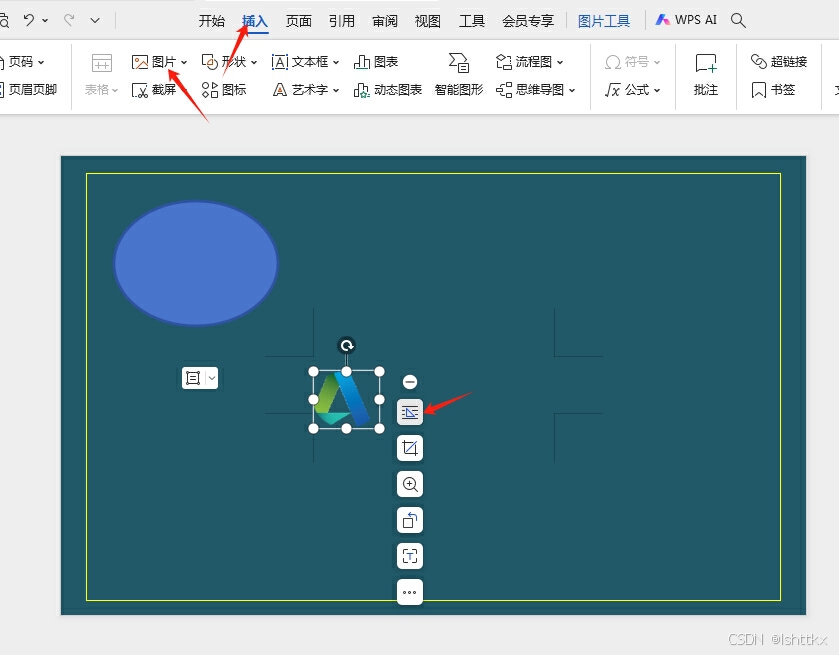
Task: Click the 流程图 flowchart icon
Action: pyautogui.click(x=504, y=62)
